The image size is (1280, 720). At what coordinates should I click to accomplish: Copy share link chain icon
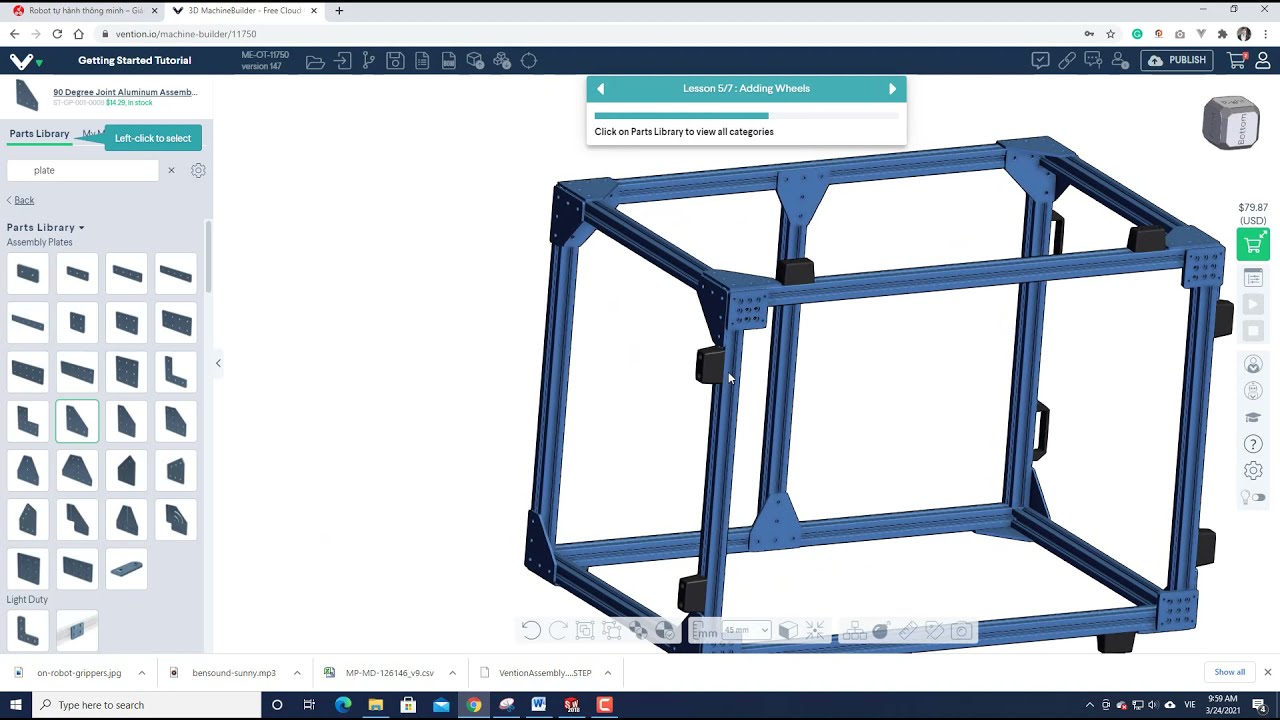(x=1067, y=60)
